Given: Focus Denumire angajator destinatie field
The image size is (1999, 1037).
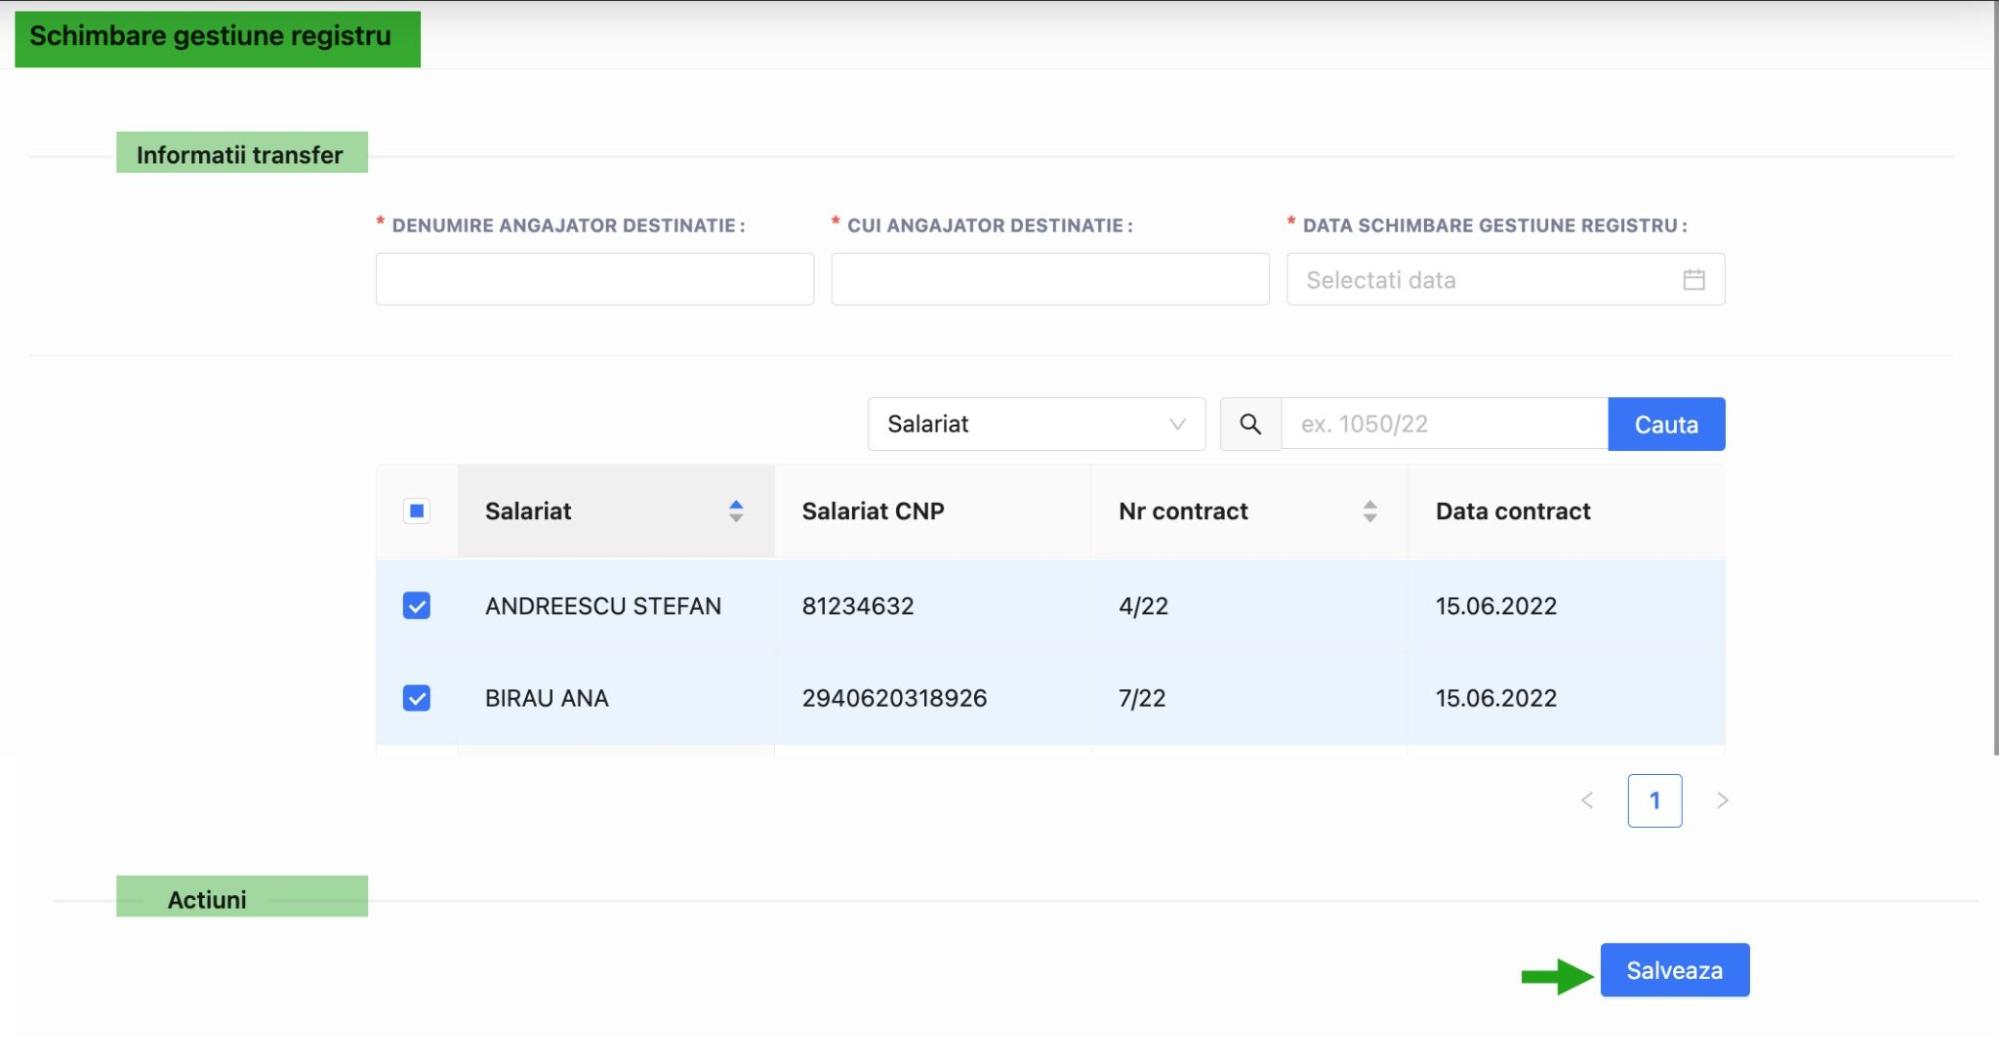Looking at the screenshot, I should coord(594,279).
